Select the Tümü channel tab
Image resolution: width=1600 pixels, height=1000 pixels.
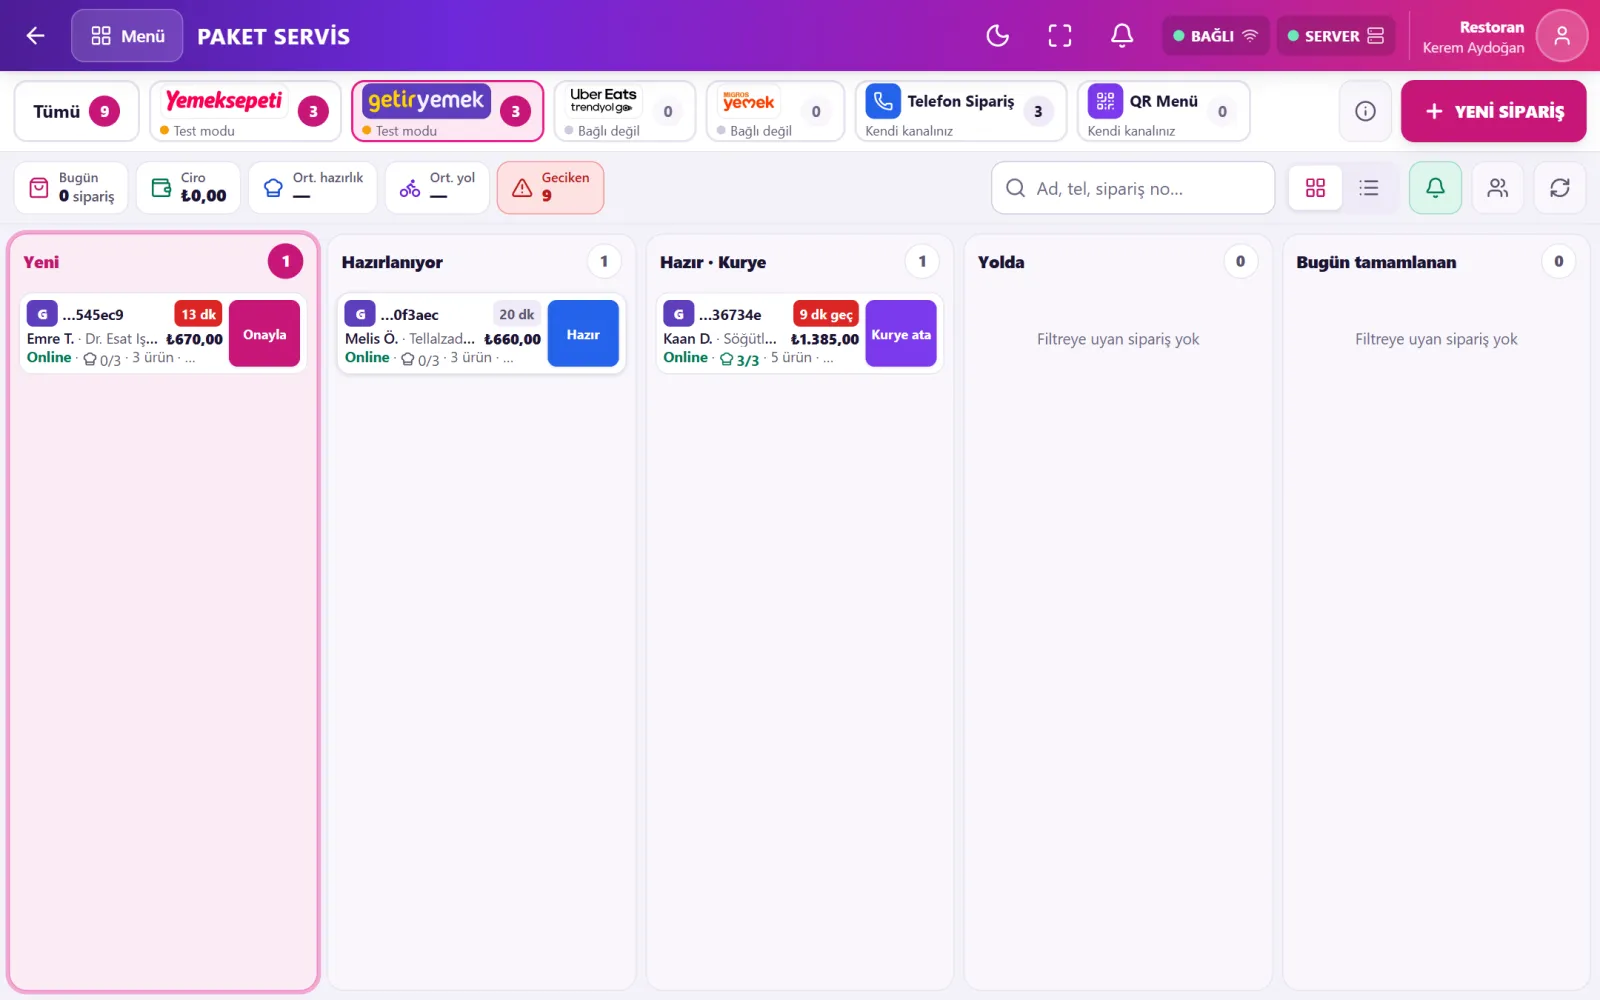pyautogui.click(x=76, y=111)
